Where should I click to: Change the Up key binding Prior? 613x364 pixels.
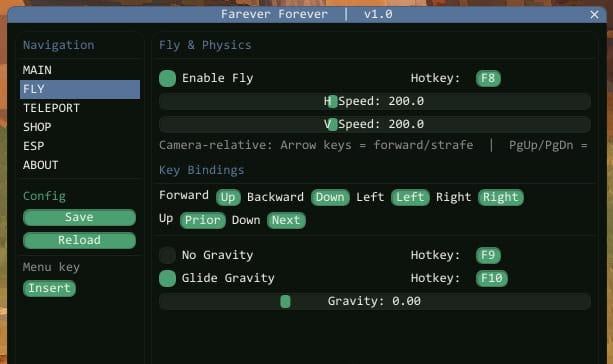[x=203, y=220]
